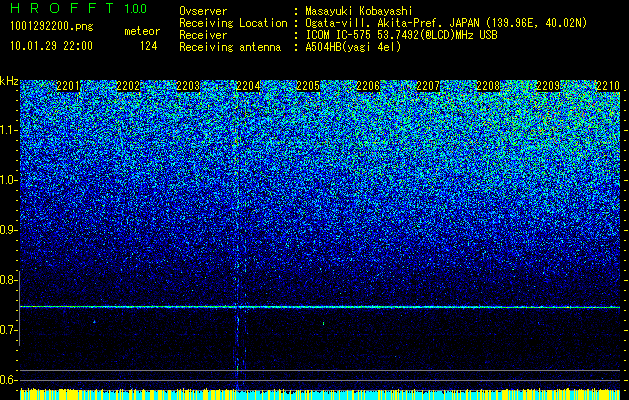Image resolution: width=629 pixels, height=400 pixels.
Task: Click the 0.9 kHz axis label
Action: 8,230
